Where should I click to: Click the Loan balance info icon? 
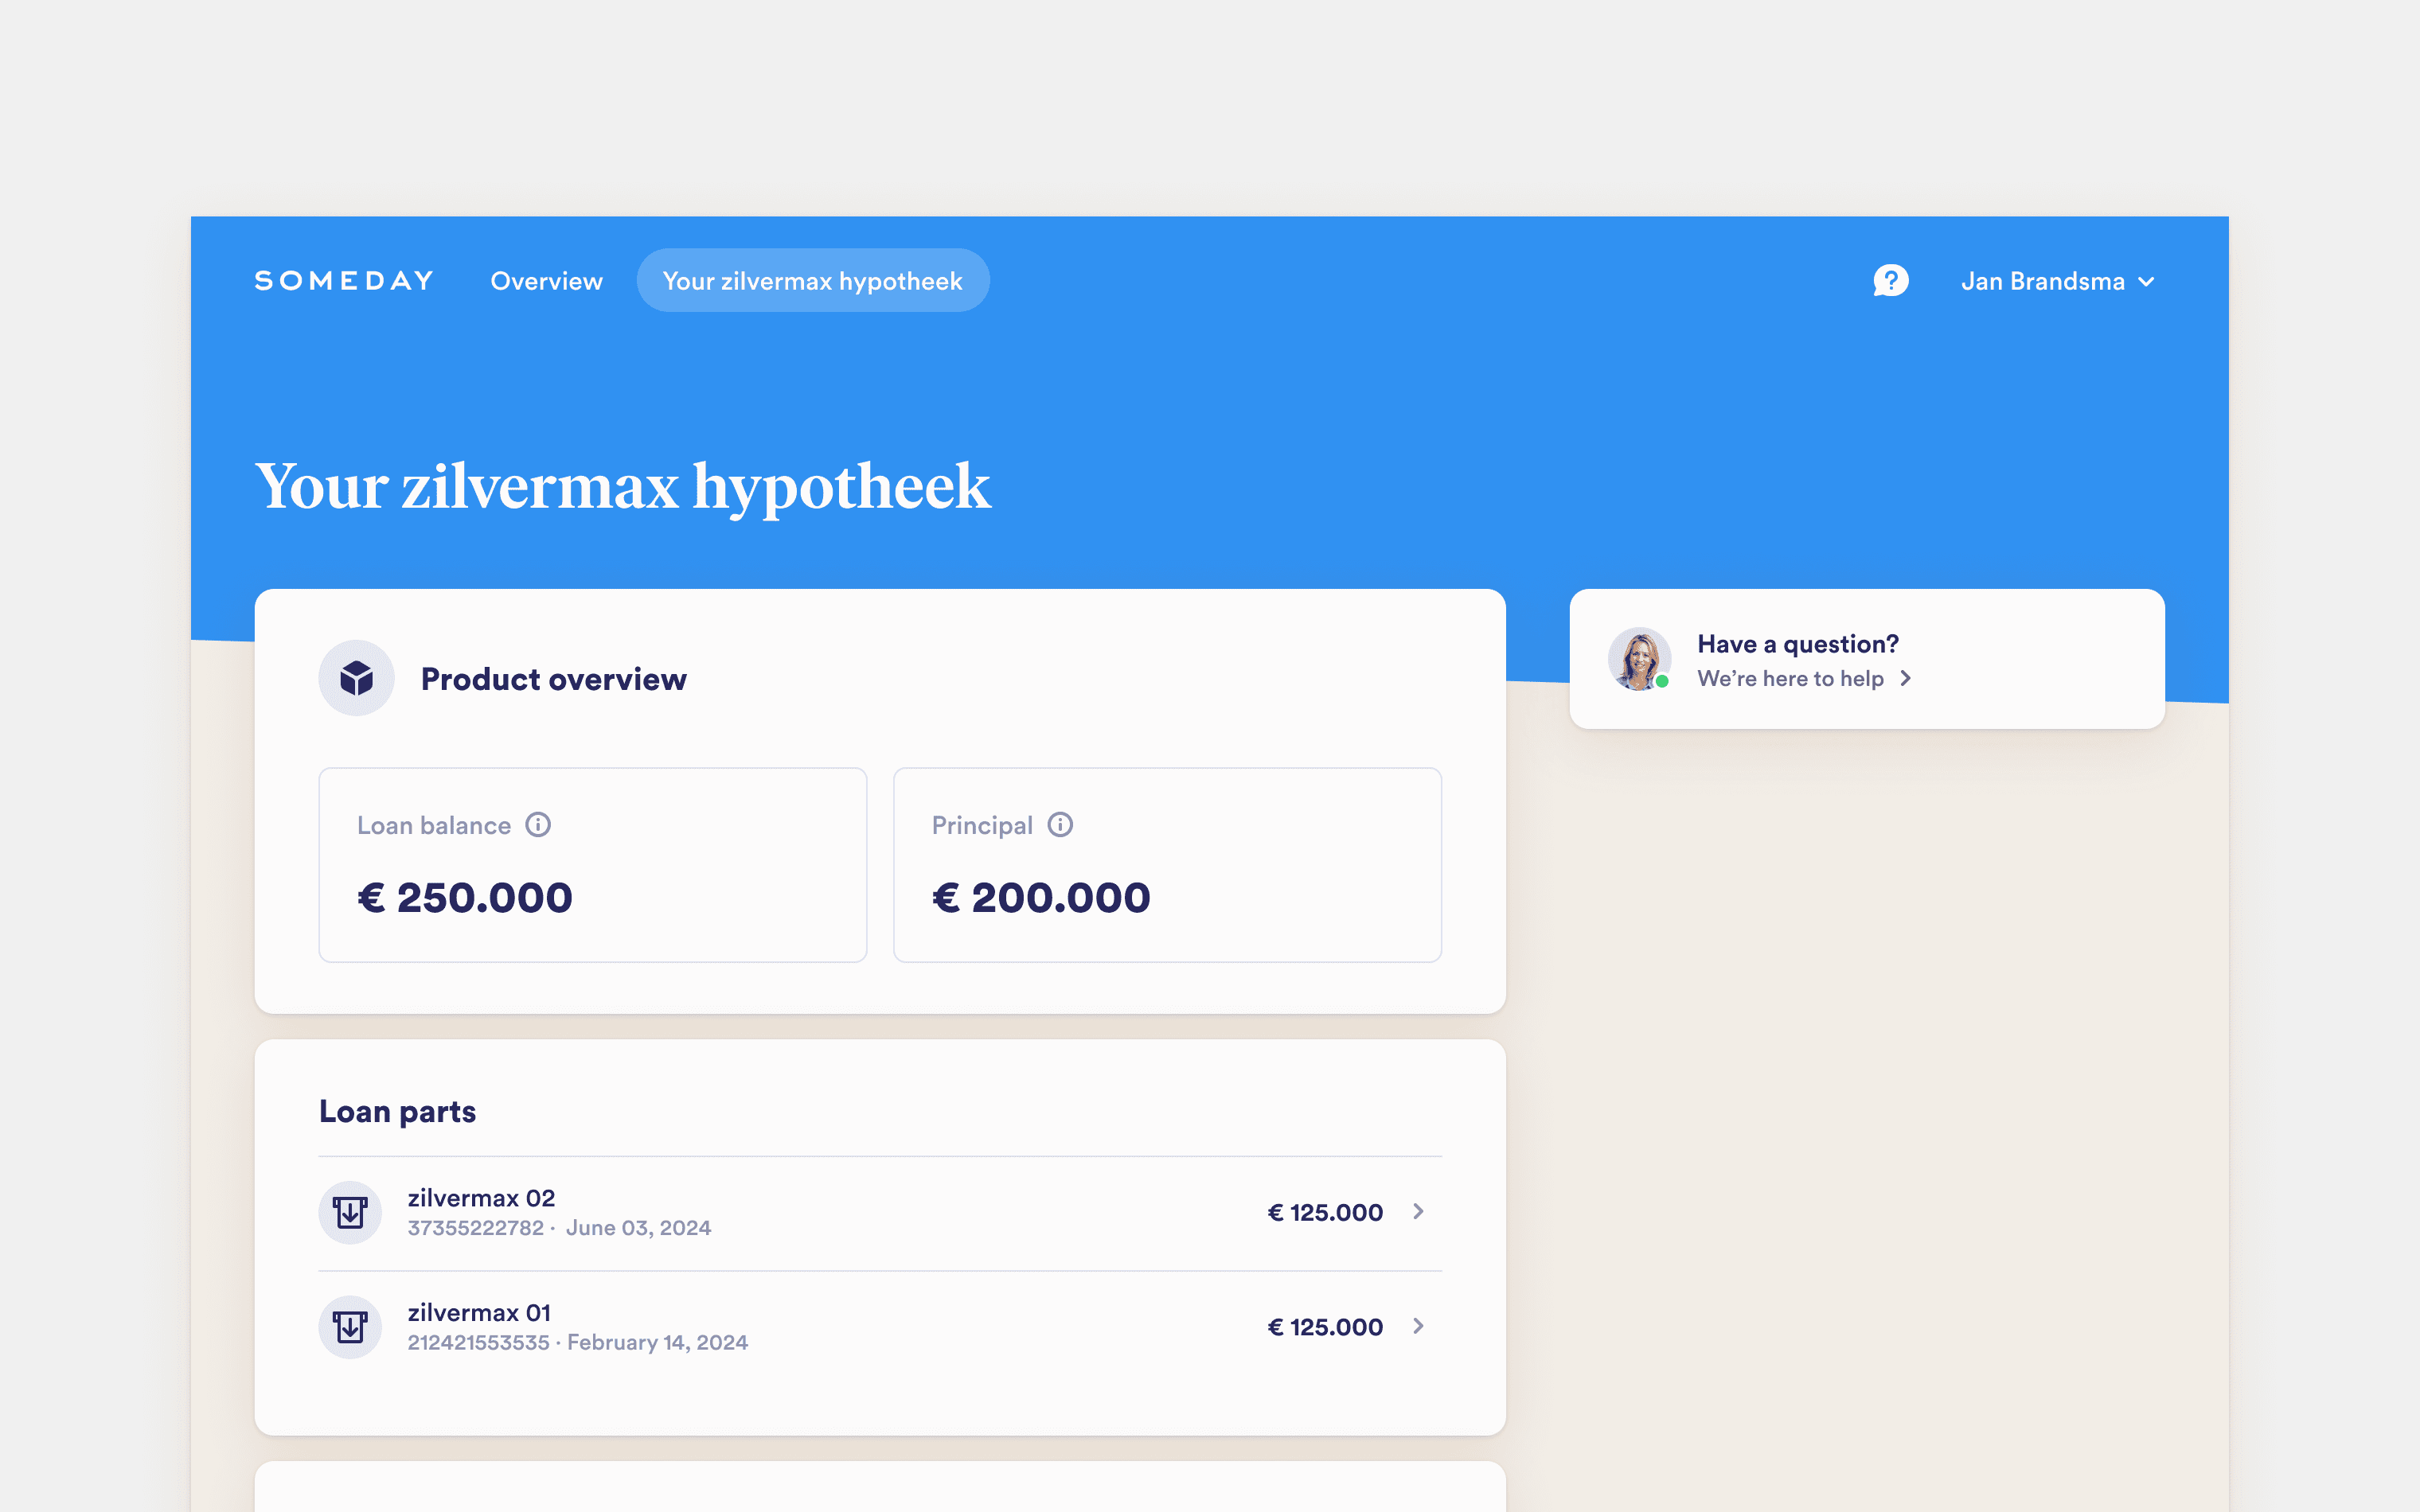point(538,825)
